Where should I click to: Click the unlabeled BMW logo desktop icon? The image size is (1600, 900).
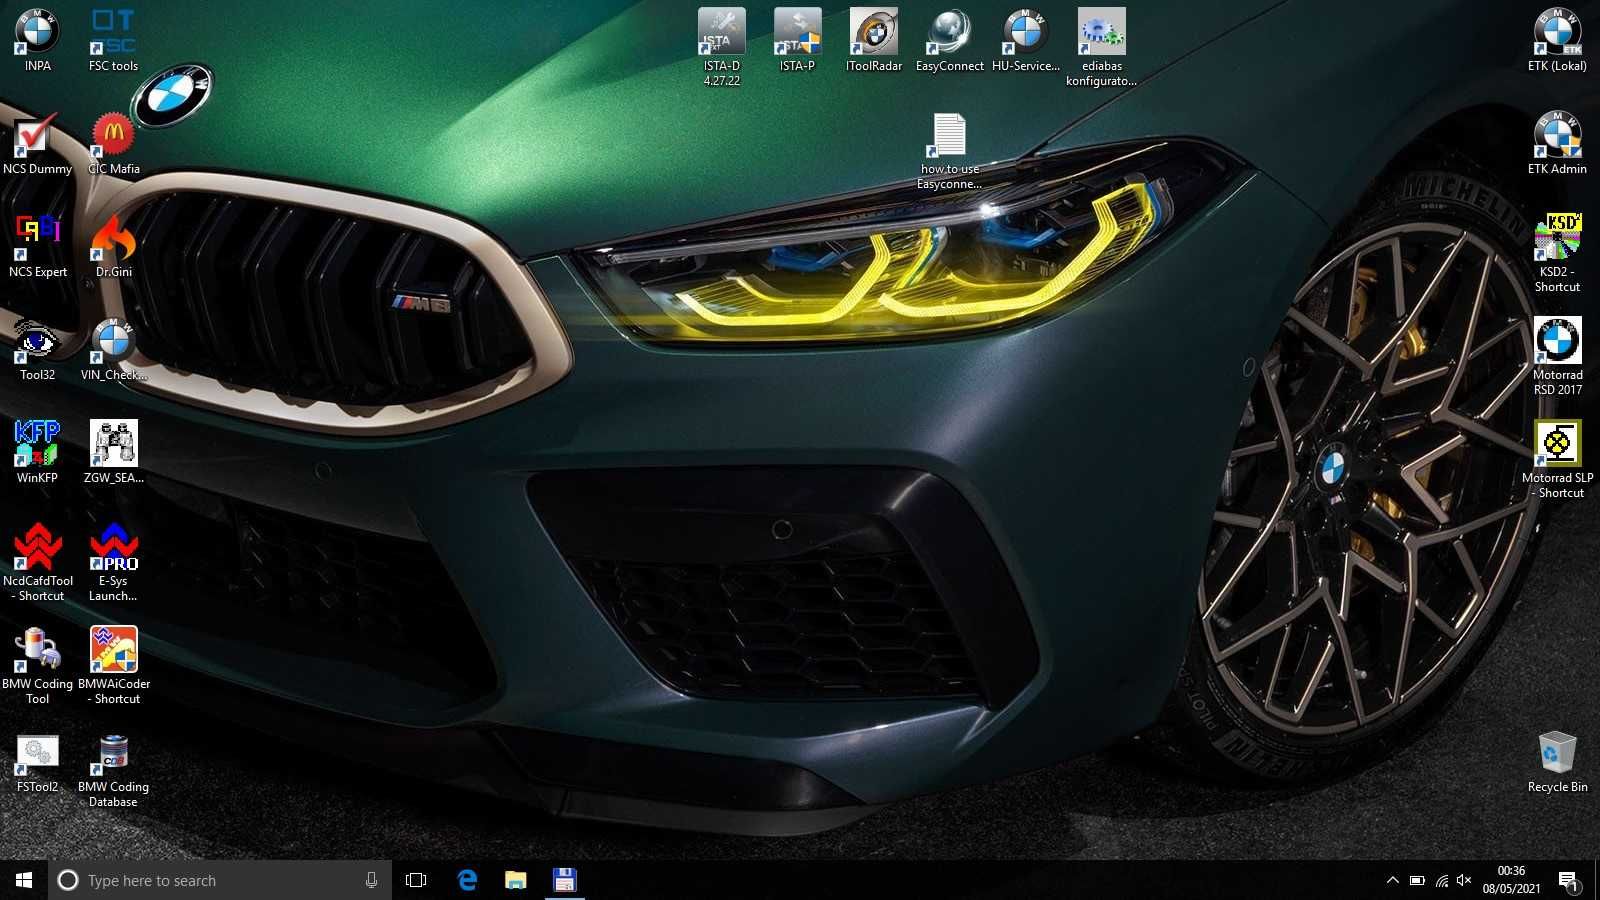(172, 96)
